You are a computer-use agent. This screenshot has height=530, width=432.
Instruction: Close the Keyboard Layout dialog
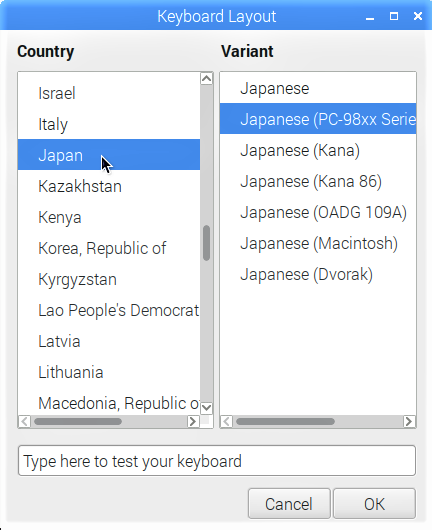[418, 16]
